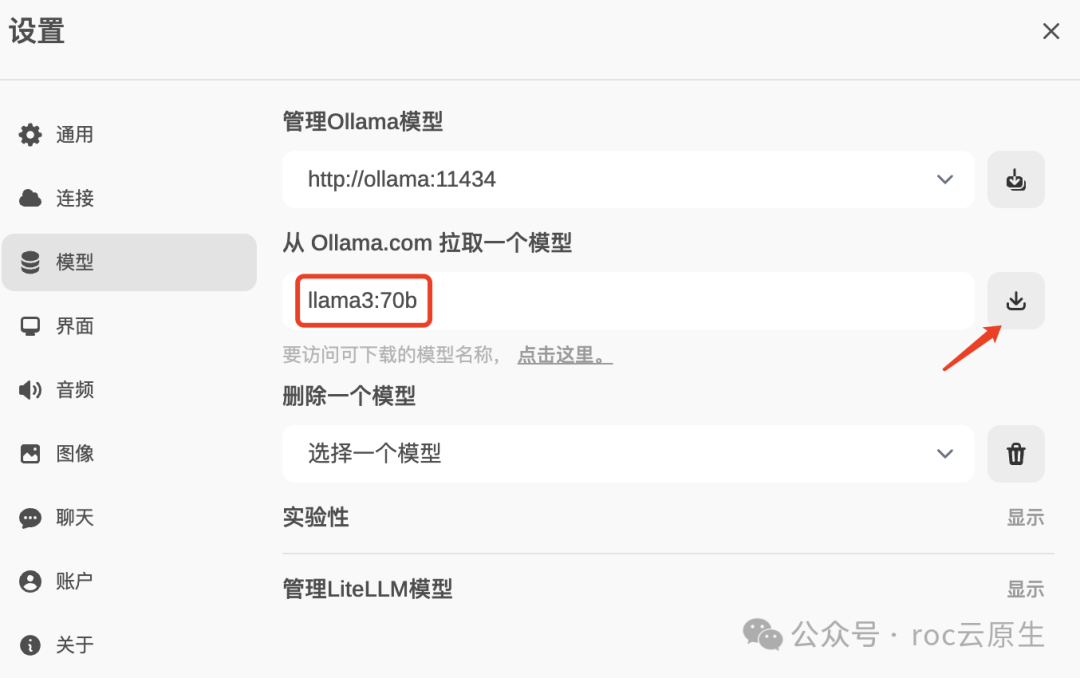Screen dimensions: 1080x678
Task: Click the Images picture icon
Action: click(31, 454)
